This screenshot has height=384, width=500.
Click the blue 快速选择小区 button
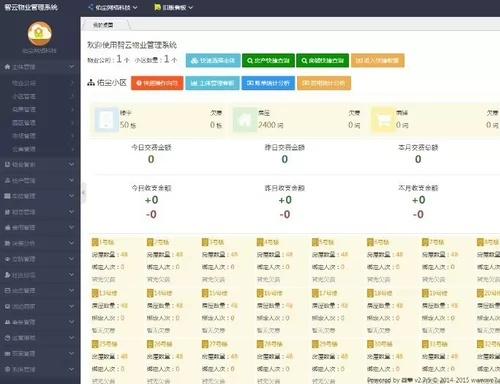[x=213, y=60]
